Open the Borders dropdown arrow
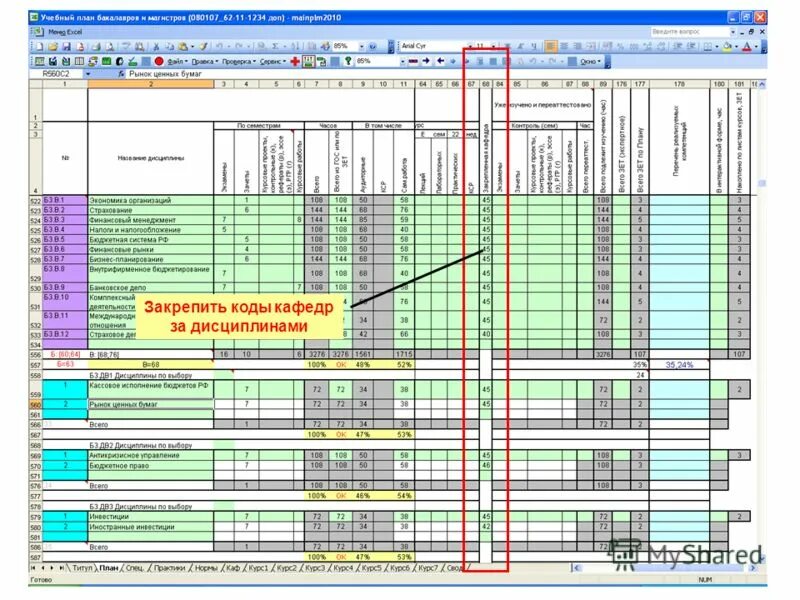Screen dimensions: 800x600 [x=716, y=46]
